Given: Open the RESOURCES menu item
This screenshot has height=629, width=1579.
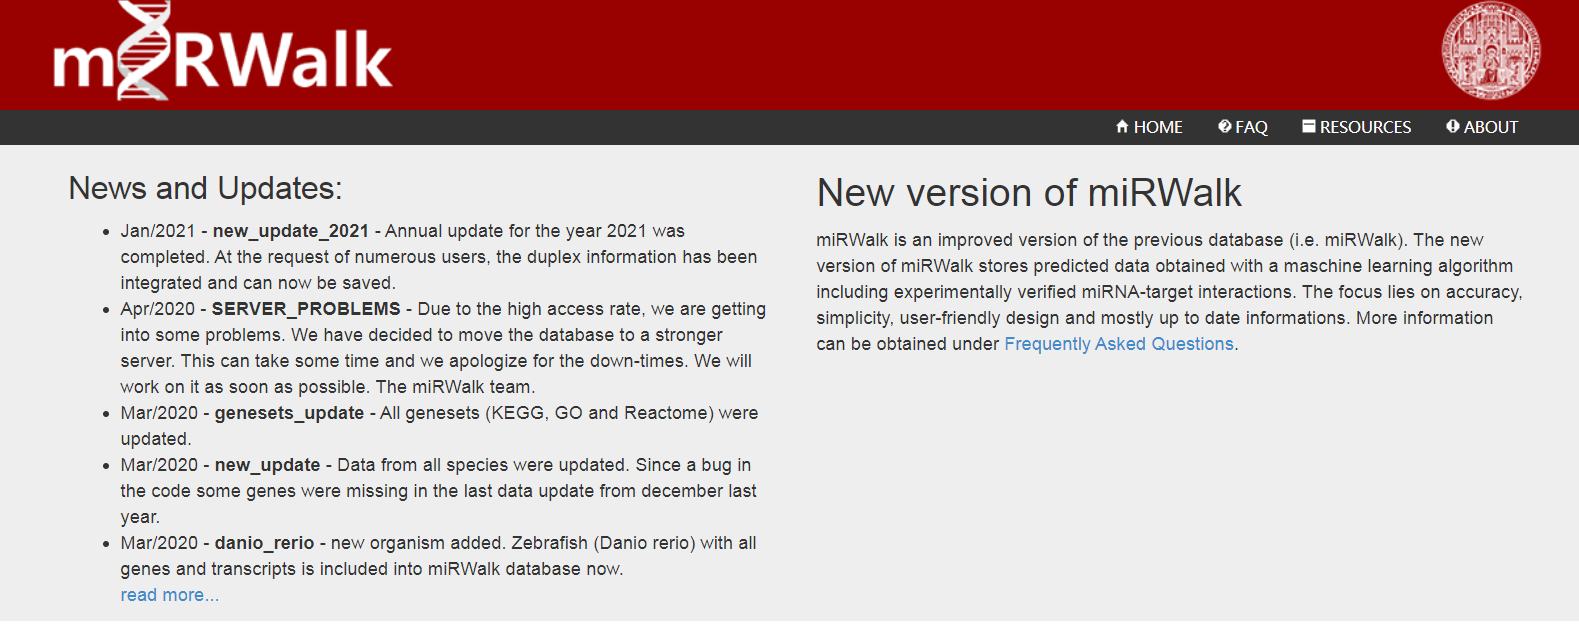Looking at the screenshot, I should pos(1365,127).
